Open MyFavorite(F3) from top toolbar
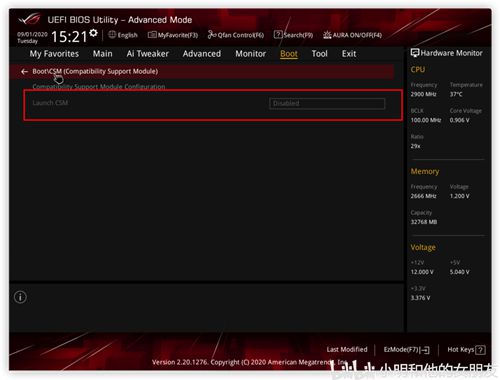This screenshot has width=500, height=380. pyautogui.click(x=173, y=35)
